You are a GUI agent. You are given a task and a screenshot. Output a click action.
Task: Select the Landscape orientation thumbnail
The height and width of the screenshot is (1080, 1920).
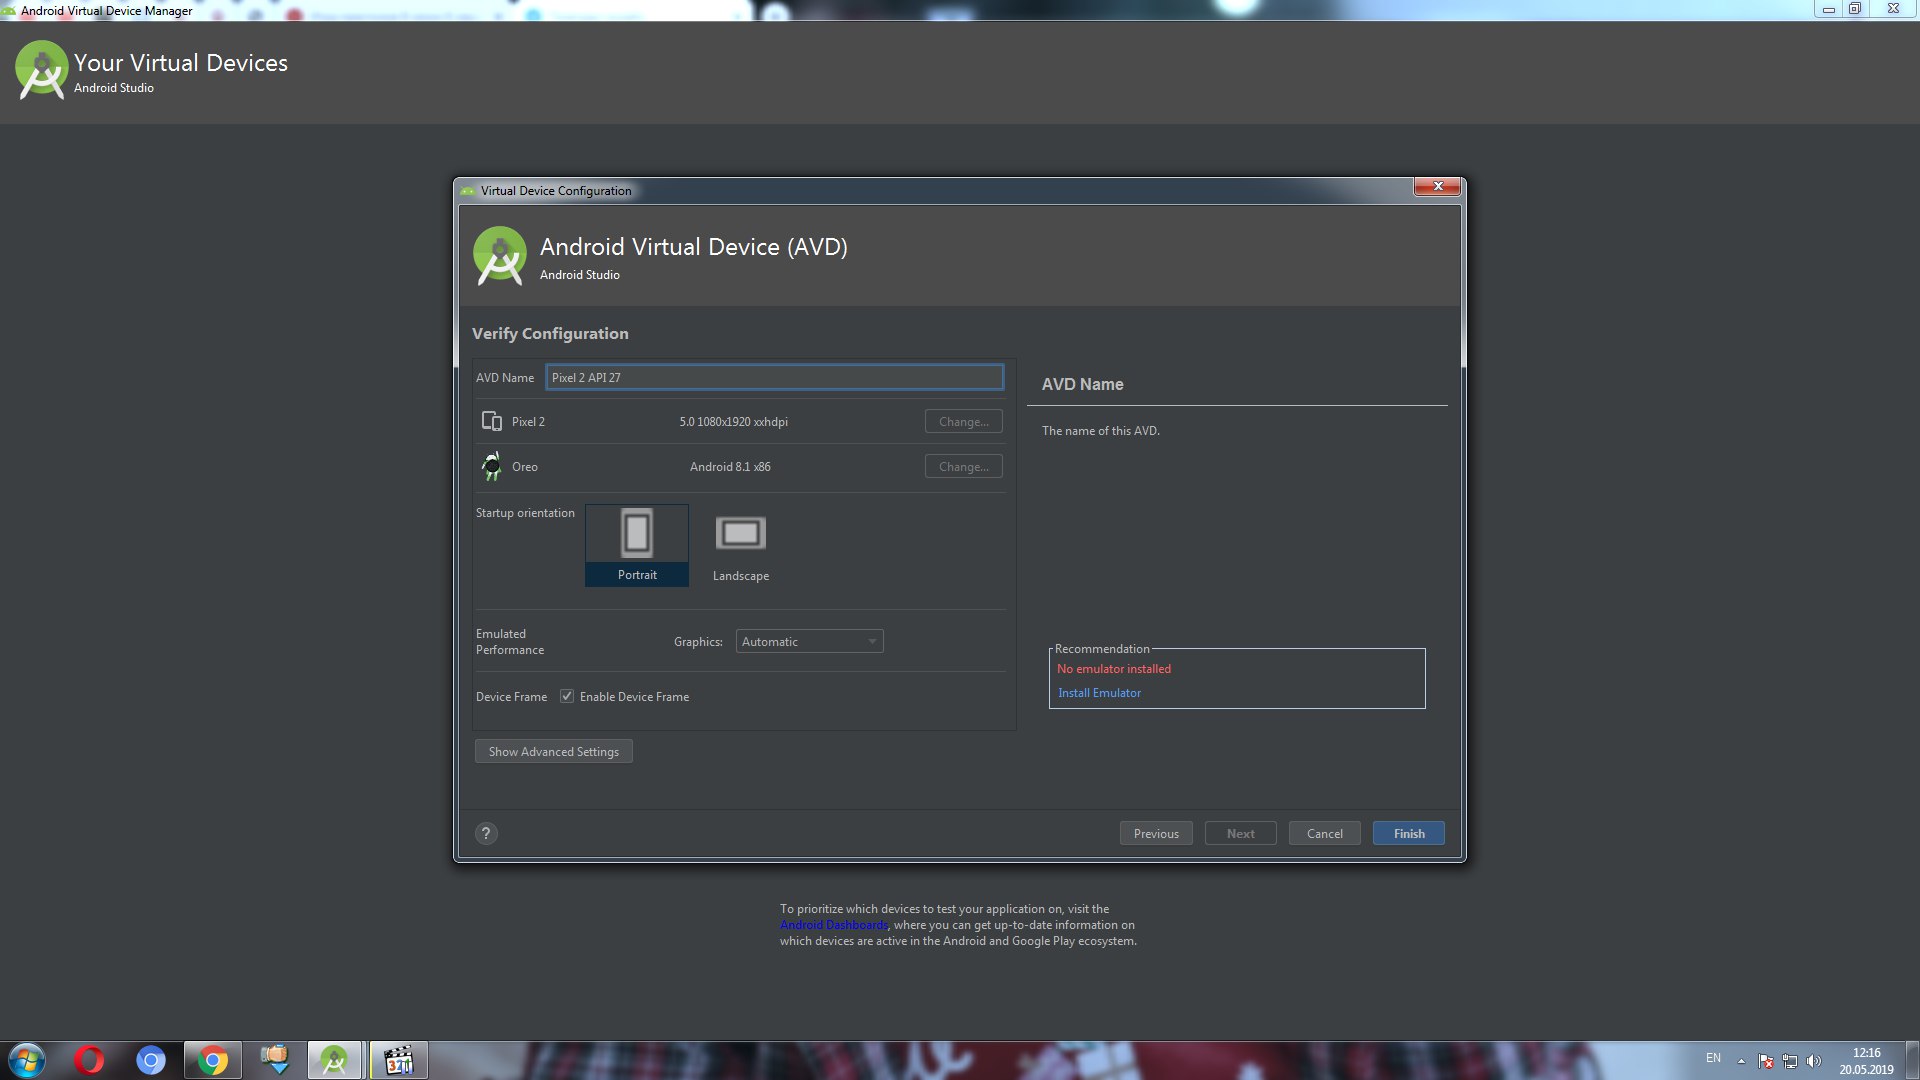tap(741, 545)
